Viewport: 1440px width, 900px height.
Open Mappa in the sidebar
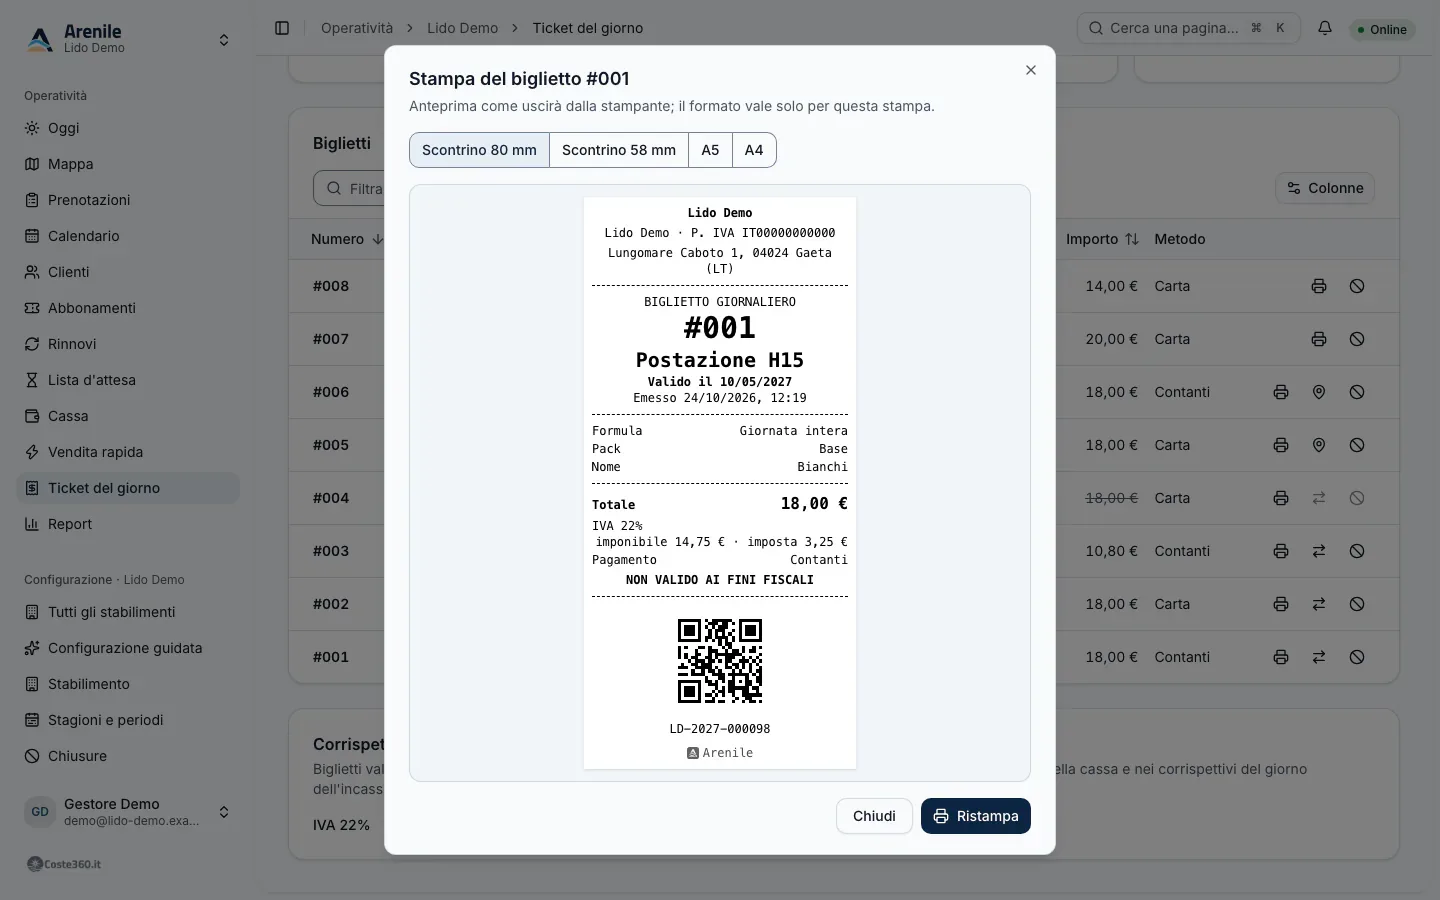(128, 164)
